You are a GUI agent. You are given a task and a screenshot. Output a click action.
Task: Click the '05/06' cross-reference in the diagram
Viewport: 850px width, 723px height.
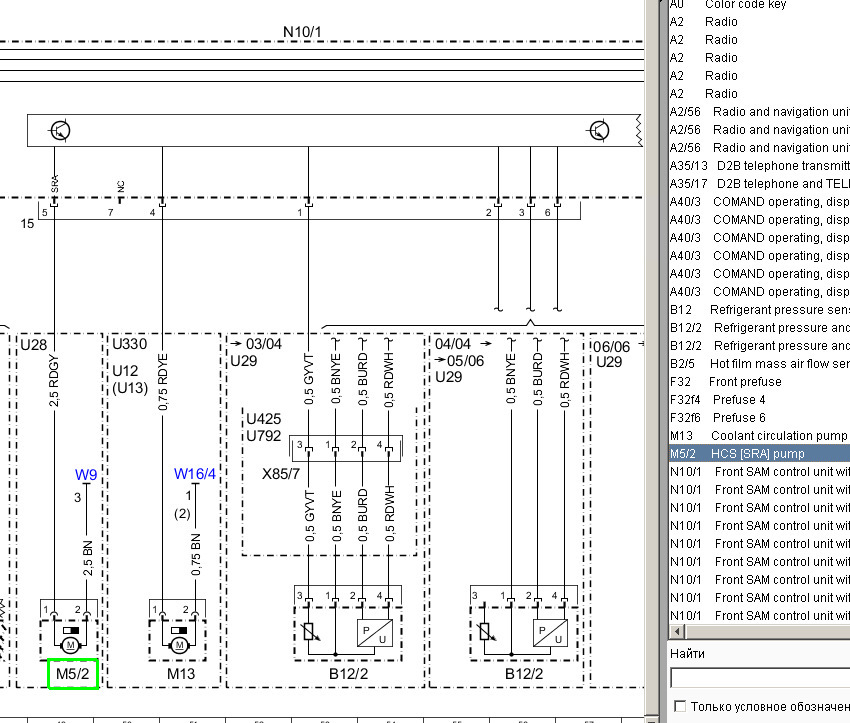pyautogui.click(x=466, y=361)
